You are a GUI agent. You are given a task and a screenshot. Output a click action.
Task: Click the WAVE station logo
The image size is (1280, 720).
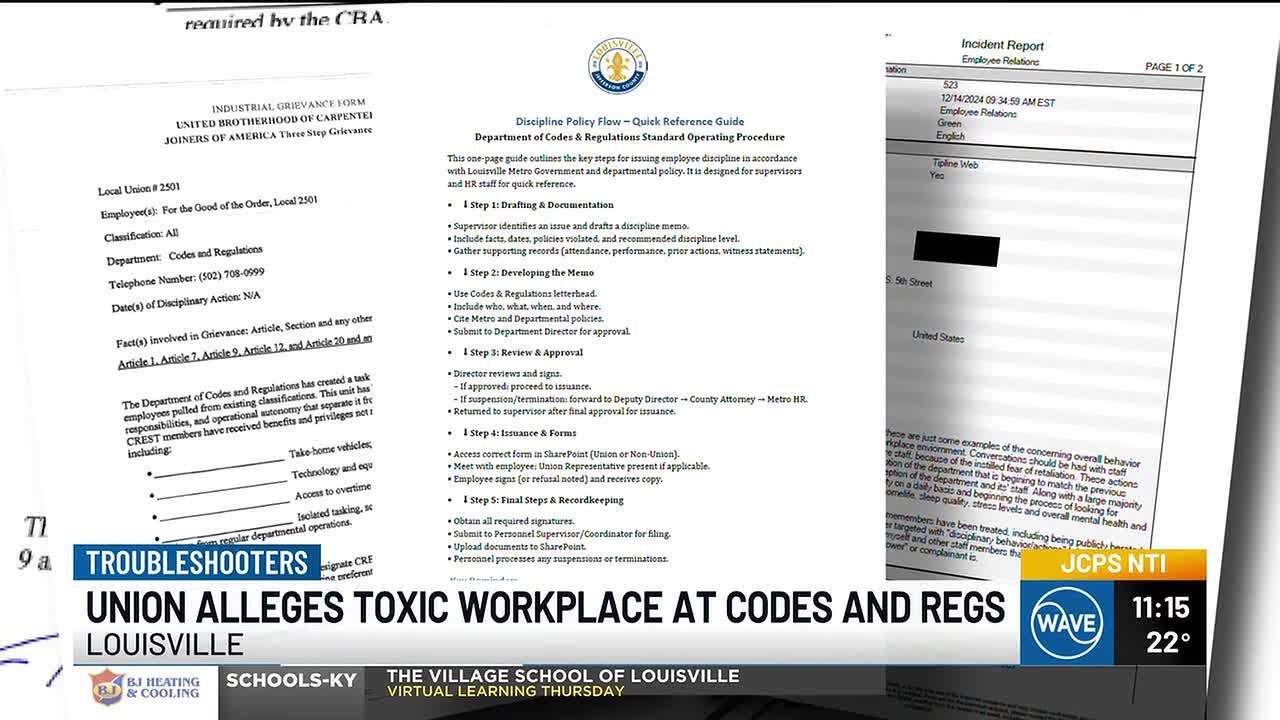coord(1067,623)
